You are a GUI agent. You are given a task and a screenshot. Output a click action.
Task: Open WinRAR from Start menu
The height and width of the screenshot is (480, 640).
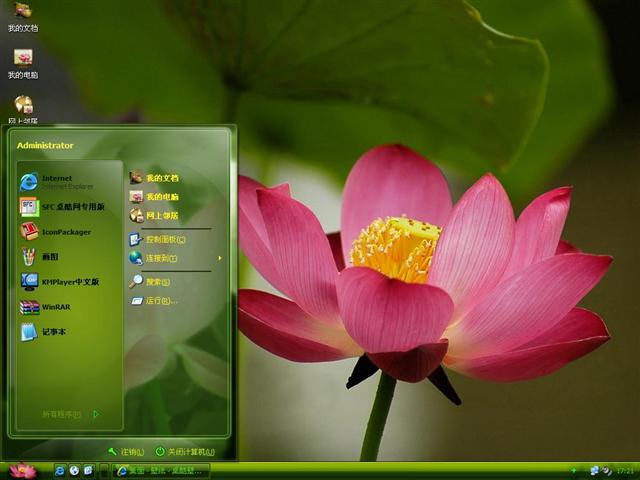46,307
